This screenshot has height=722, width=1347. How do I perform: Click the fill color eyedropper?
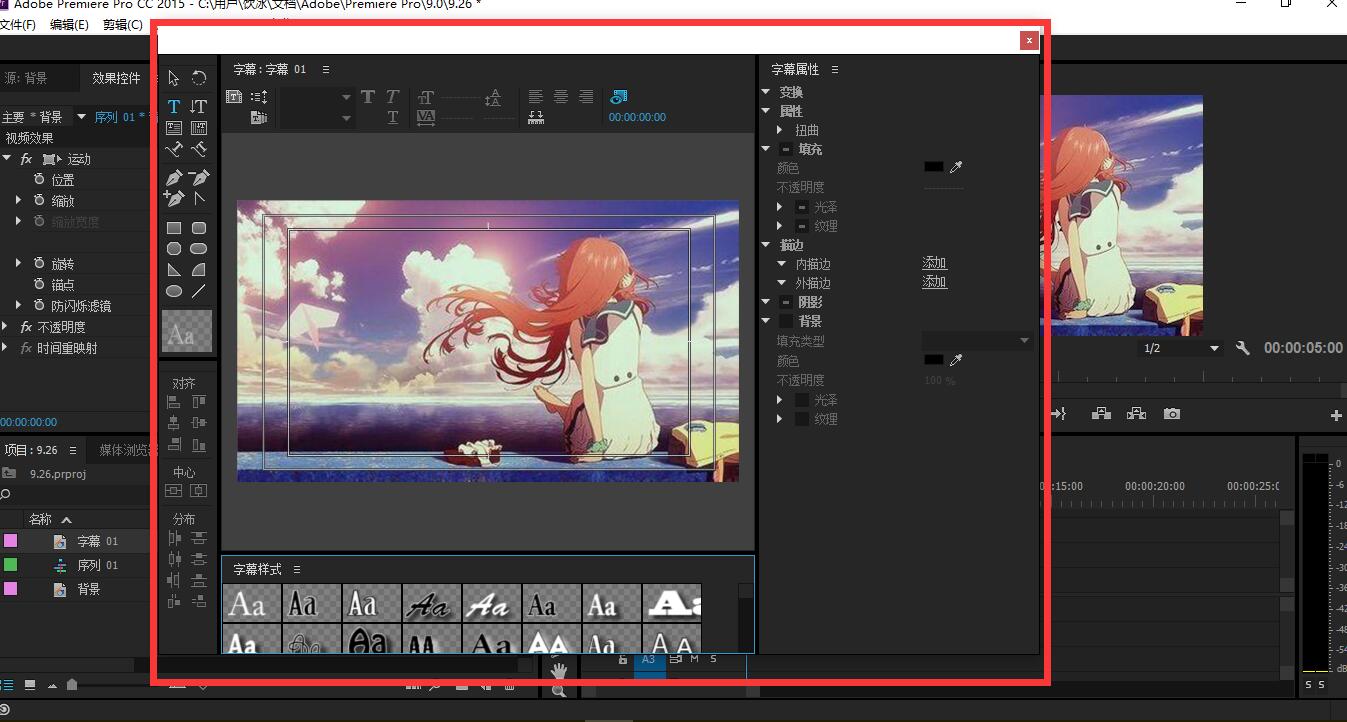coord(956,167)
